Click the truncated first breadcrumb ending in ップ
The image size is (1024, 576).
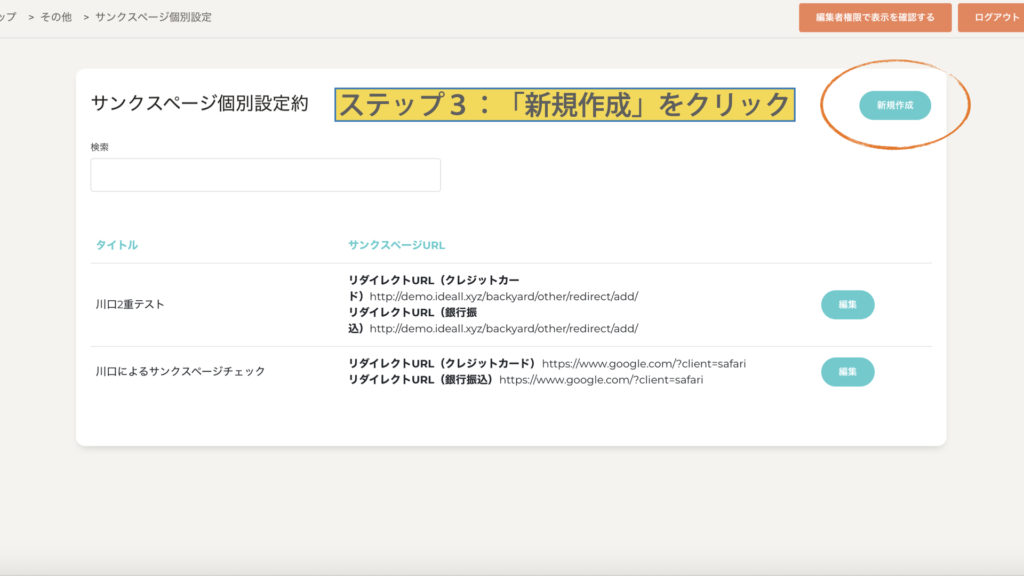click(x=8, y=17)
